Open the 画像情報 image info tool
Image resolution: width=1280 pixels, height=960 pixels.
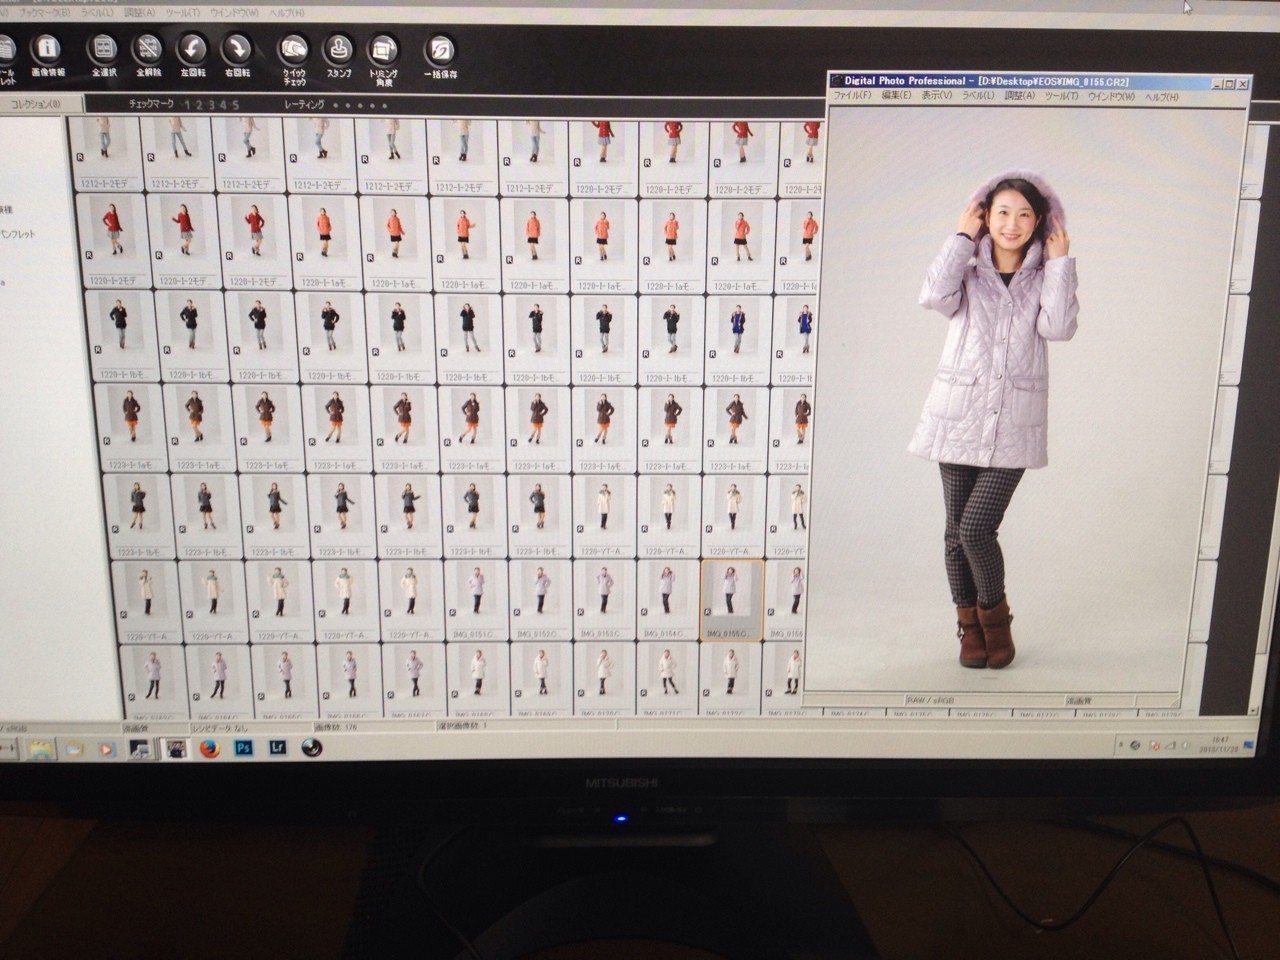click(x=48, y=56)
